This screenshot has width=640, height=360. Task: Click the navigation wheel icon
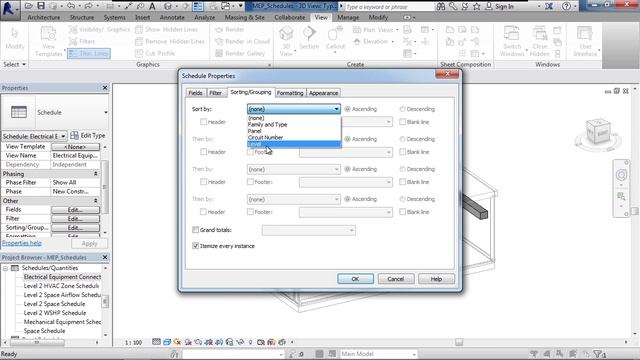[621, 175]
